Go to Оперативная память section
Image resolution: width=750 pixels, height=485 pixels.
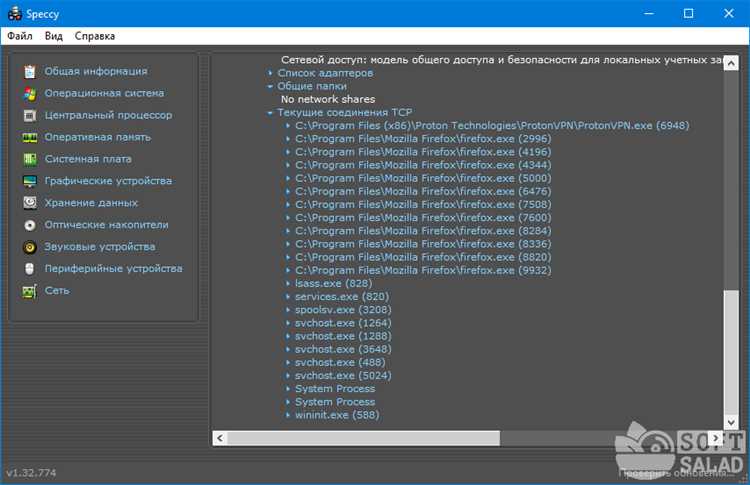(98, 137)
